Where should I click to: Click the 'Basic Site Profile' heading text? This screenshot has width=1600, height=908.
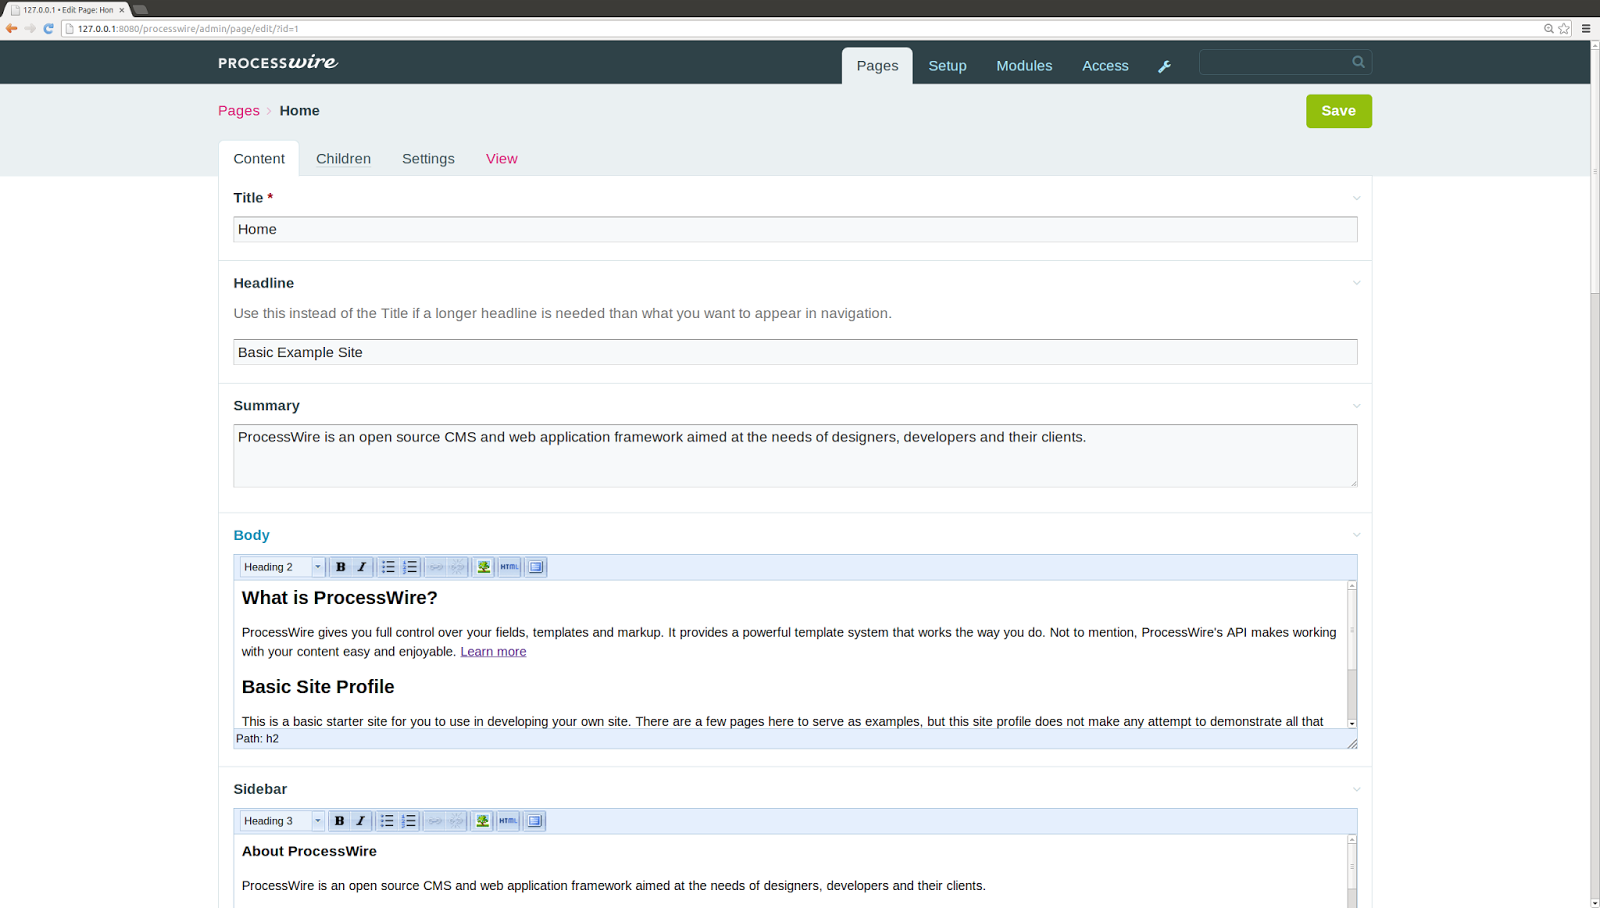(x=318, y=687)
